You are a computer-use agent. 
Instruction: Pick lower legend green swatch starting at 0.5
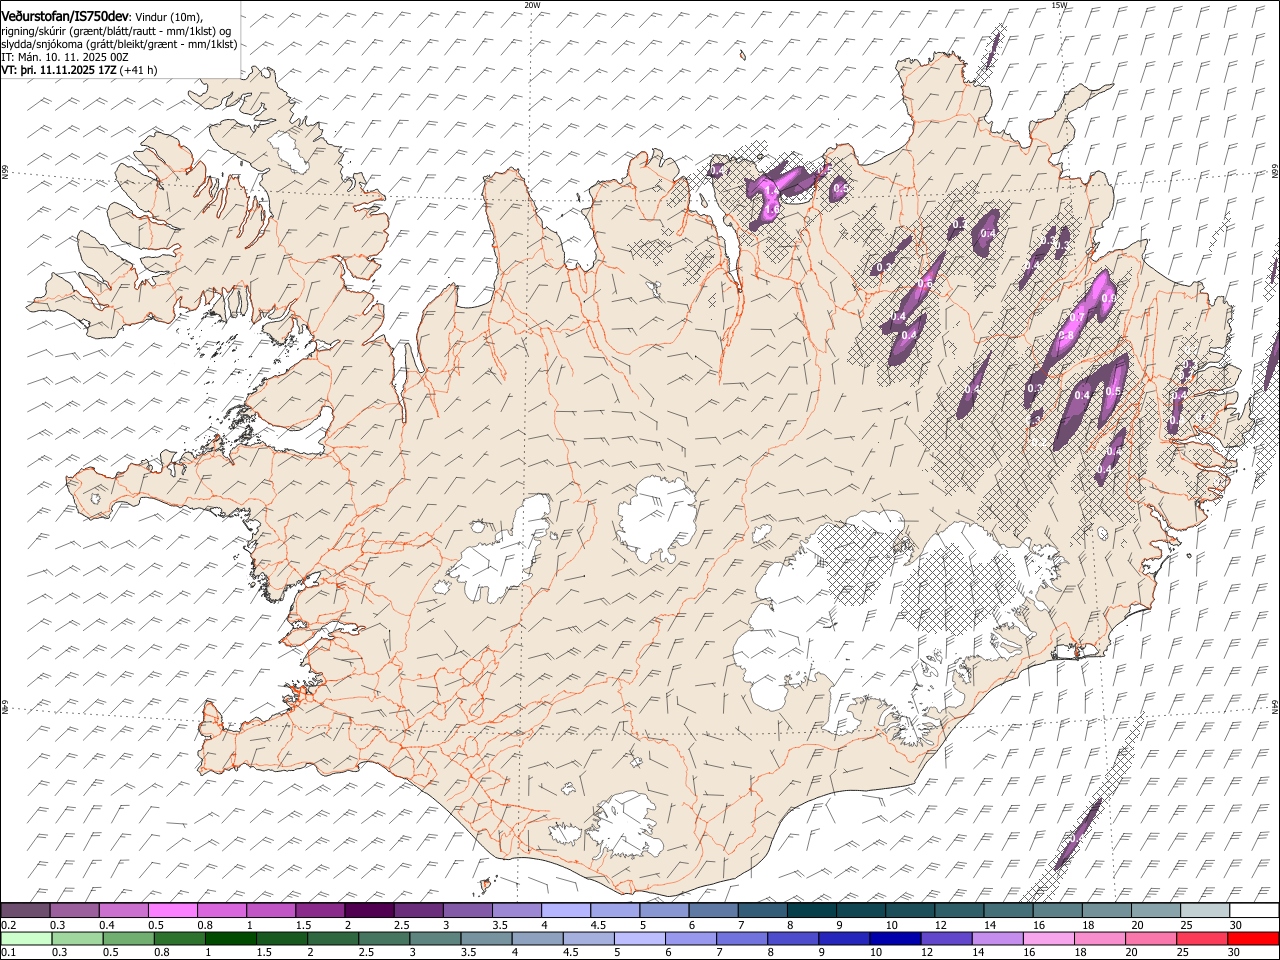tap(129, 938)
